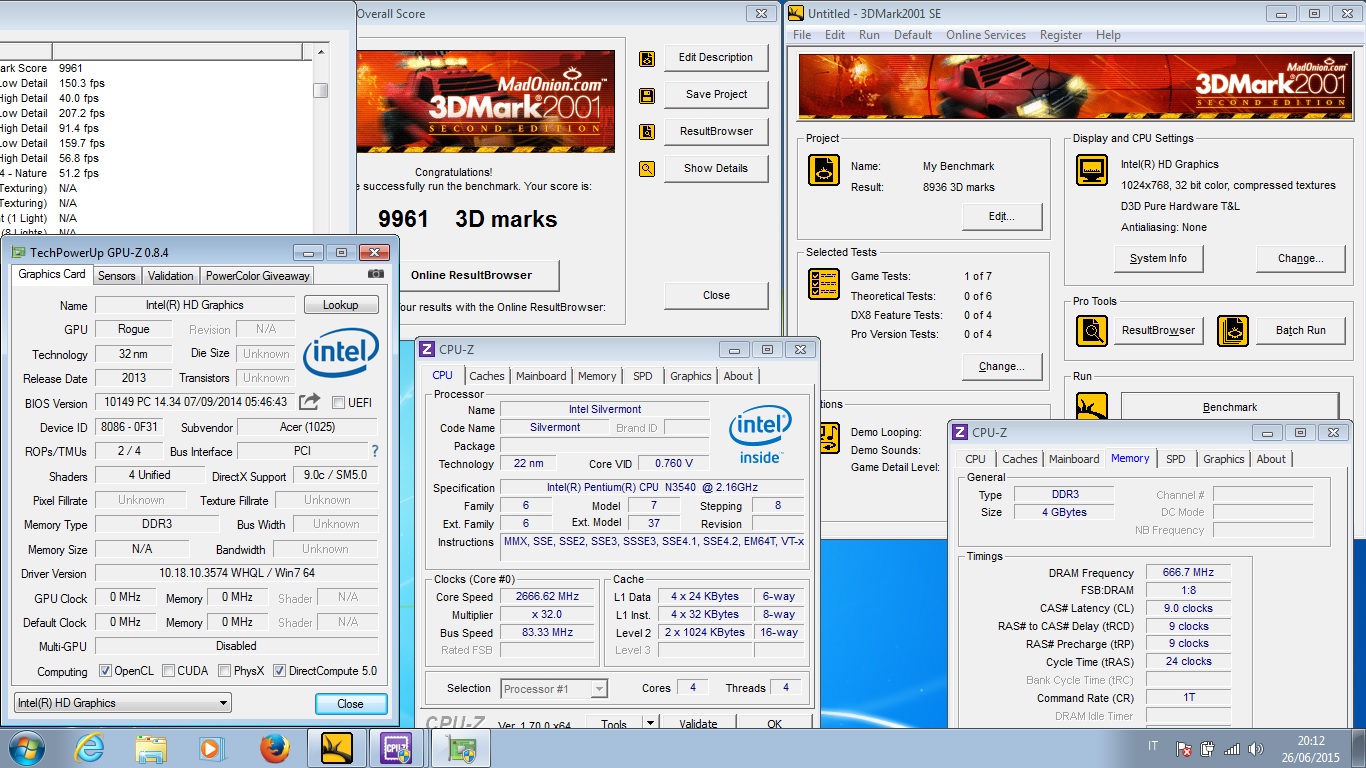
Task: Click the Bus Interface question mark icon
Action: [375, 451]
